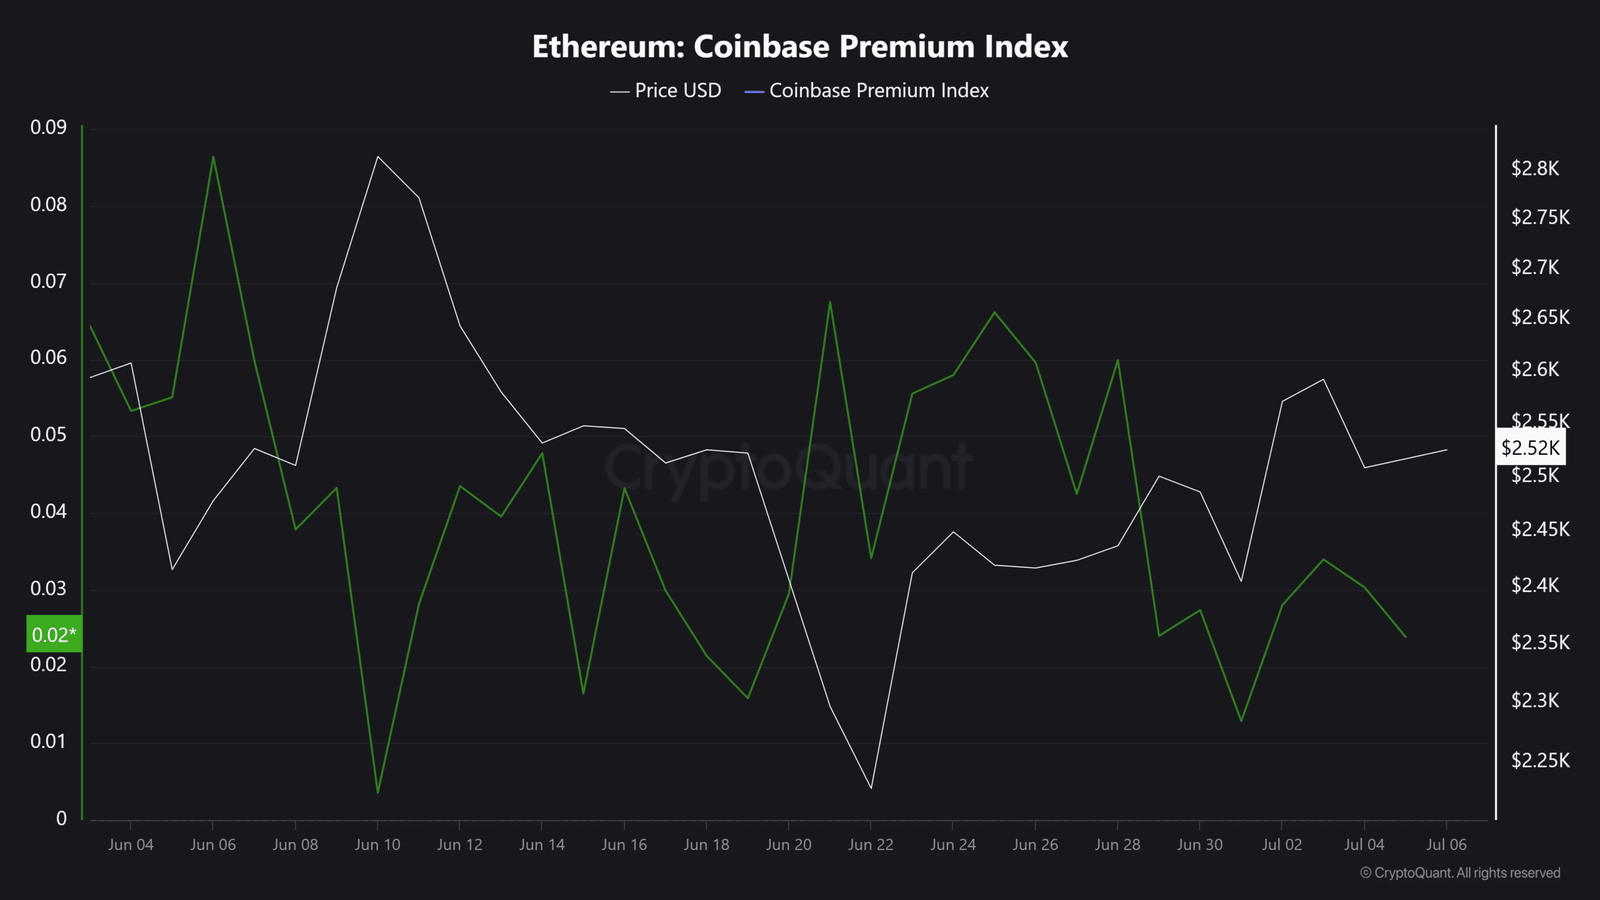The height and width of the screenshot is (900, 1600).
Task: Click the $2.8K right axis label
Action: click(1535, 168)
